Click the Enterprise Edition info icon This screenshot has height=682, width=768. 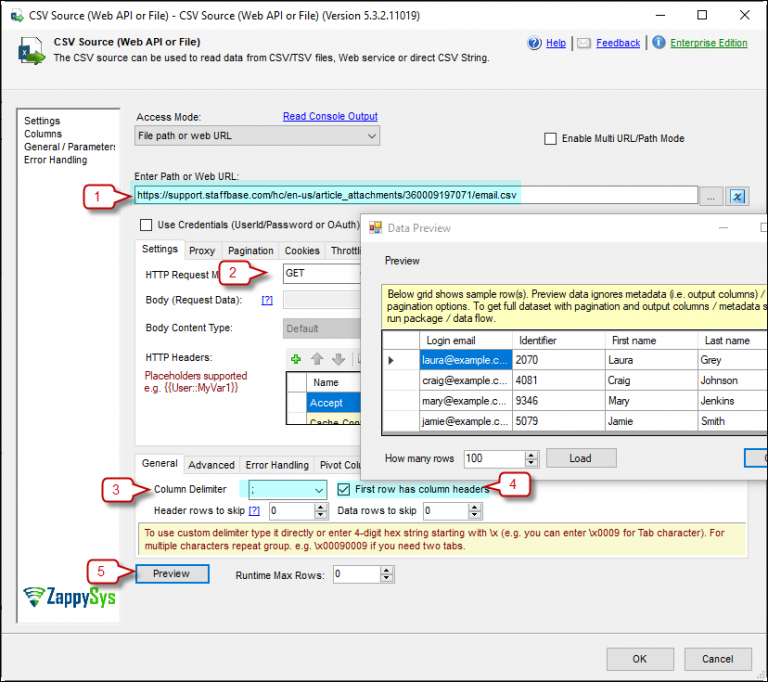(x=659, y=43)
